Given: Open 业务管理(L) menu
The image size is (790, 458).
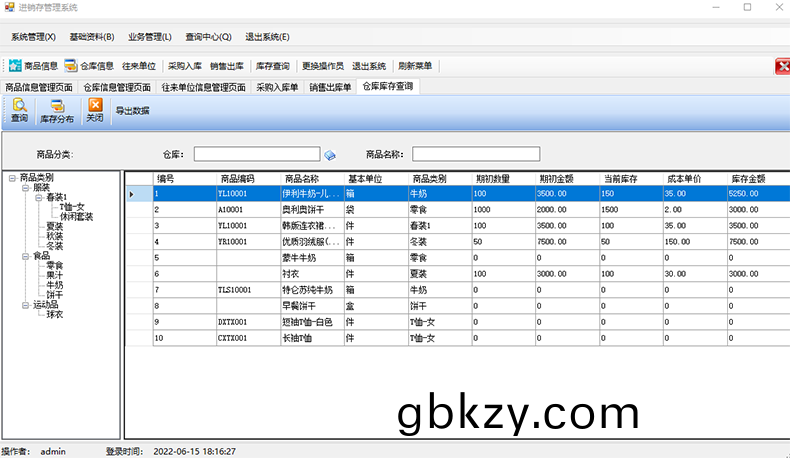Looking at the screenshot, I should click(150, 37).
